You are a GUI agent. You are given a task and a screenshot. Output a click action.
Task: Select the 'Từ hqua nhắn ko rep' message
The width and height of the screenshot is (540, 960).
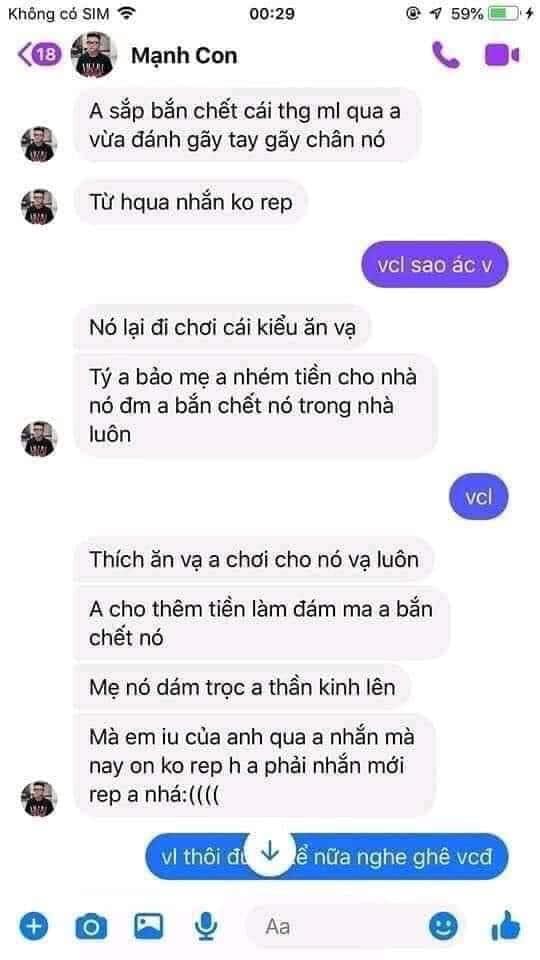pos(190,201)
